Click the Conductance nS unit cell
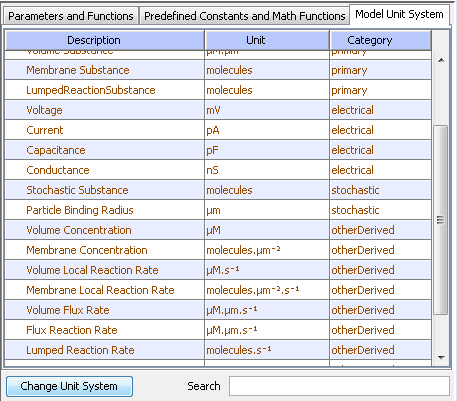 point(267,170)
